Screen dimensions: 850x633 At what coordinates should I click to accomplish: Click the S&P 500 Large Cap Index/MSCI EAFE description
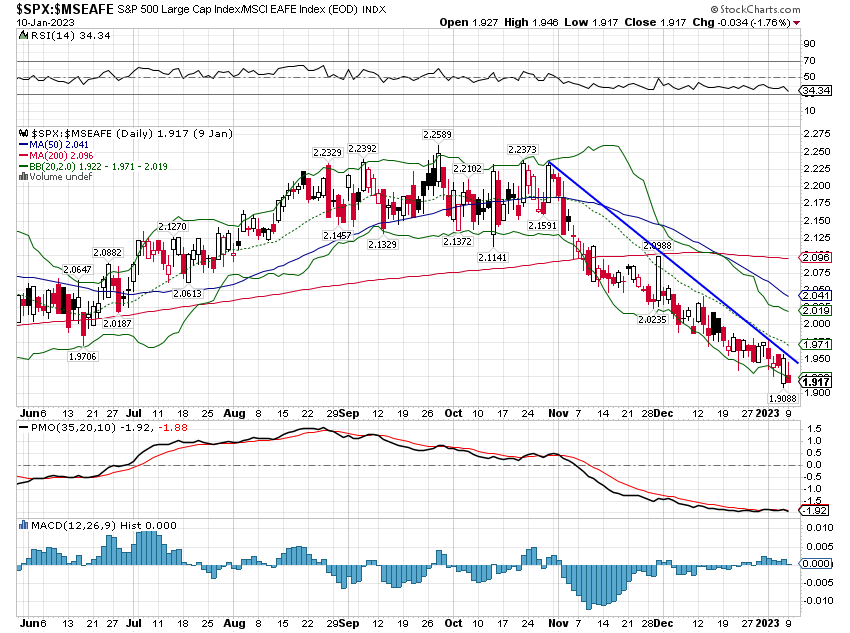(237, 10)
